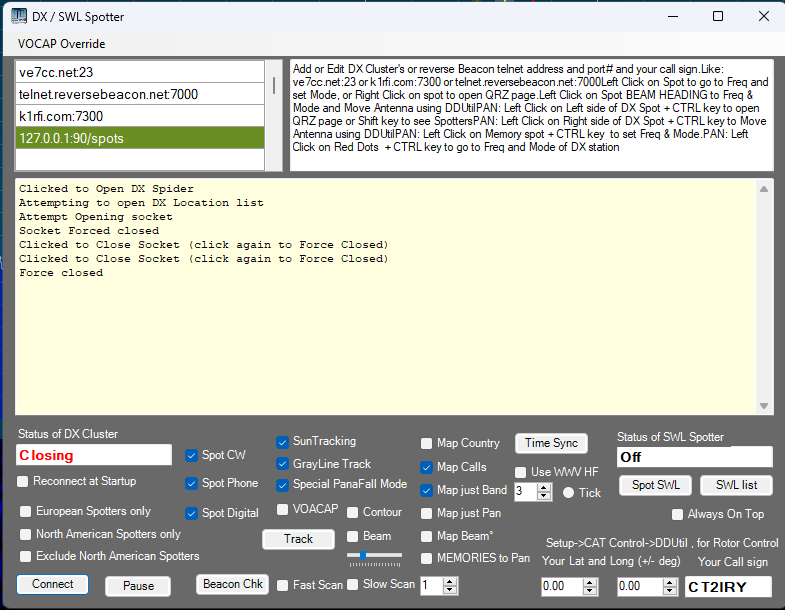Toggle SunTracking checkbox

[282, 442]
